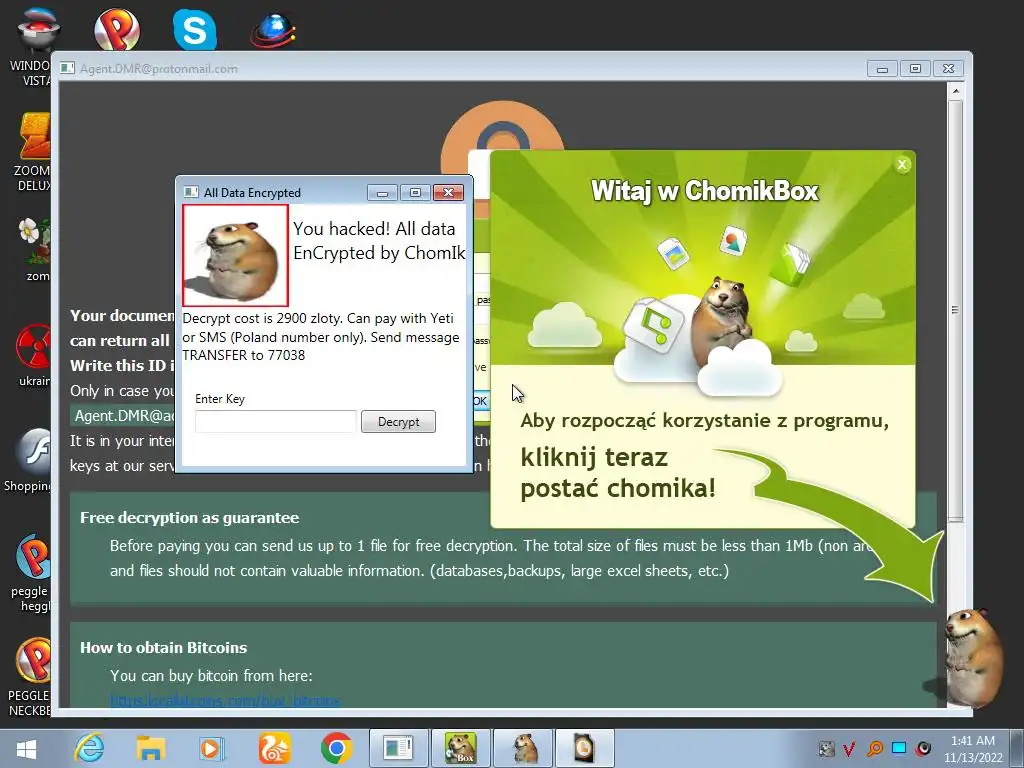Screen dimensions: 1024x768
Task: Open the Flash Shopping desktop icon
Action: pyautogui.click(x=30, y=460)
